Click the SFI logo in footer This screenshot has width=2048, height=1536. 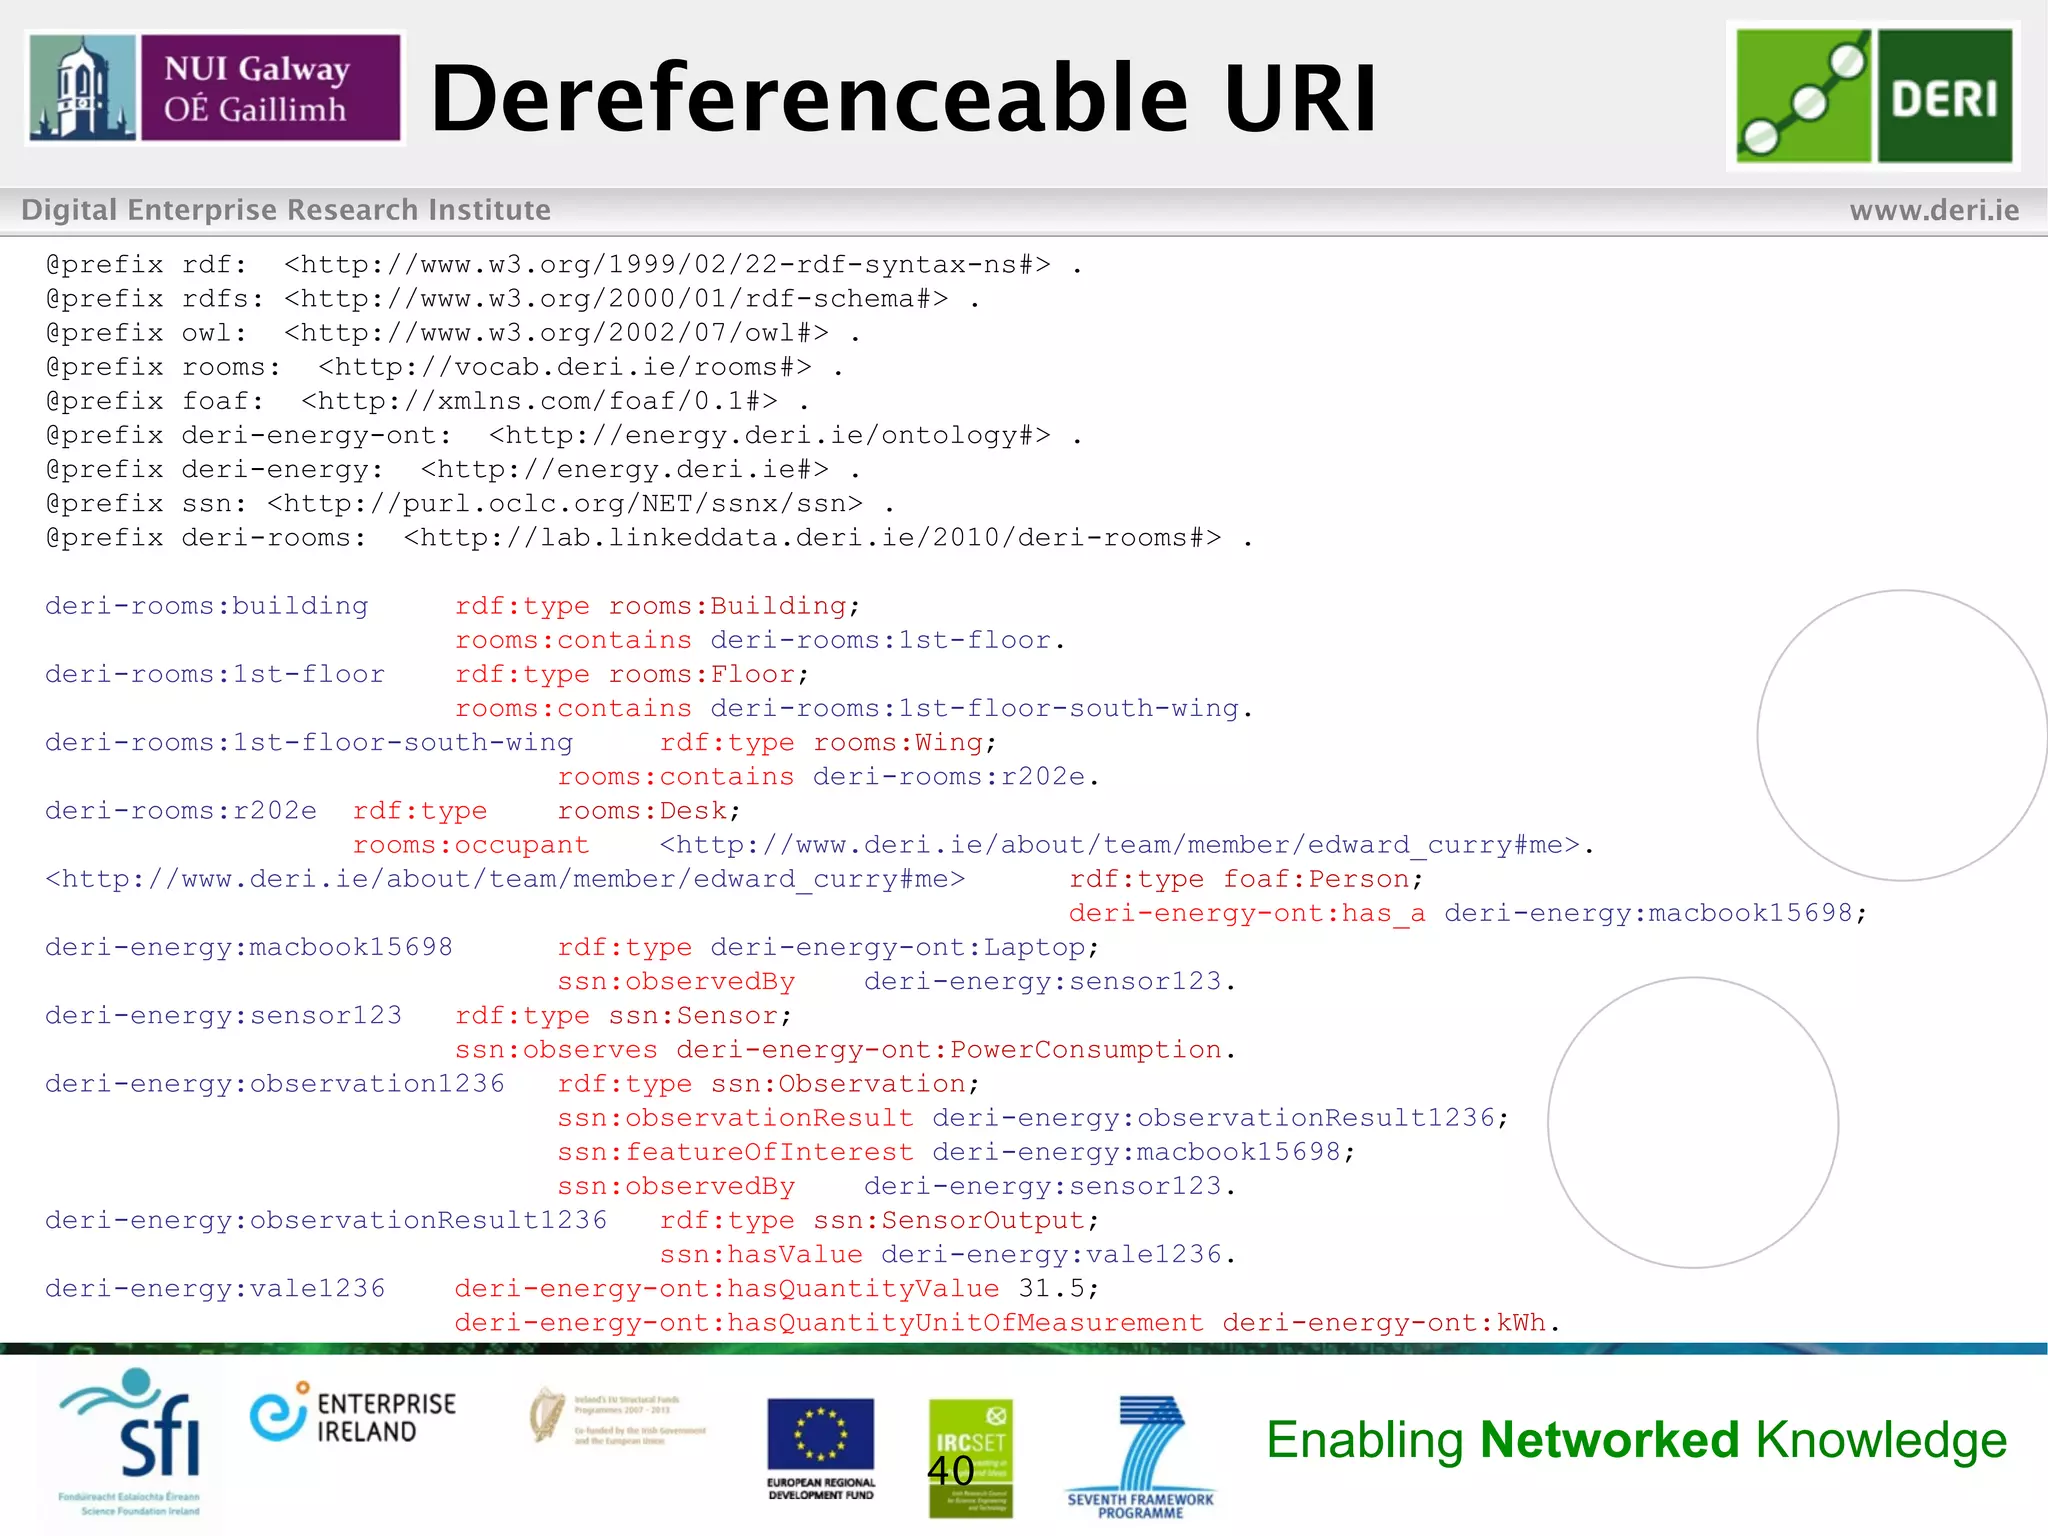pyautogui.click(x=129, y=1442)
